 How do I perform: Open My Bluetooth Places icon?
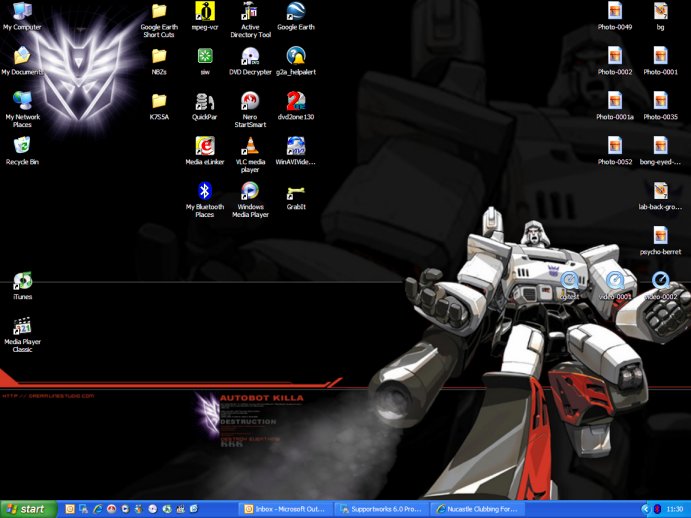[205, 191]
